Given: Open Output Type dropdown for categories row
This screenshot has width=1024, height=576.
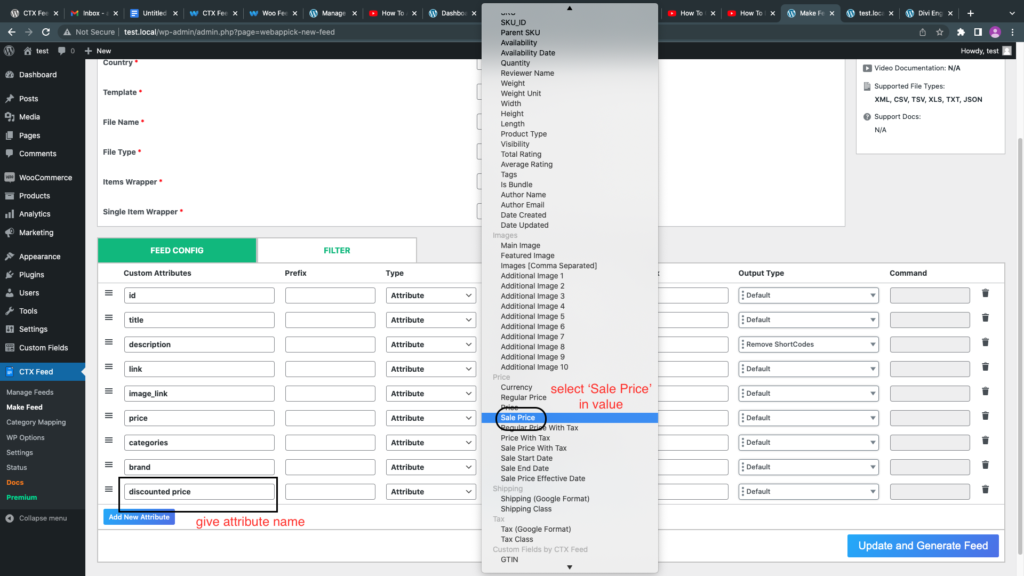Looking at the screenshot, I should coord(808,442).
